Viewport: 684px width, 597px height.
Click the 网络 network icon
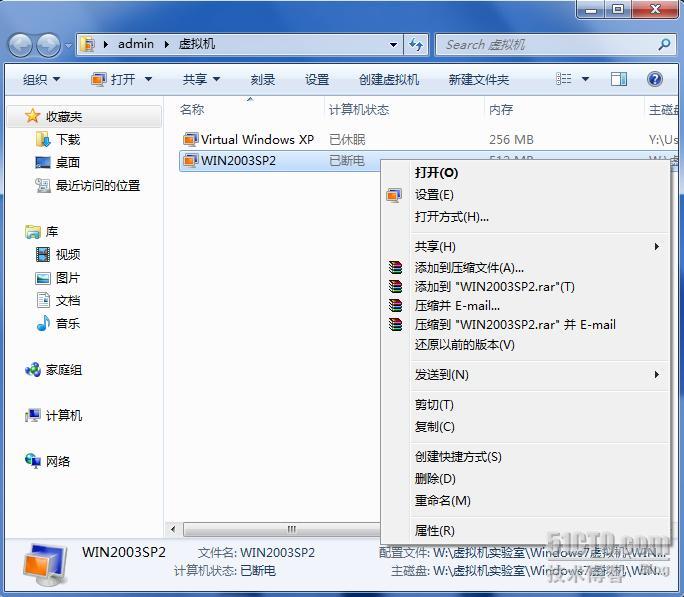(x=33, y=461)
